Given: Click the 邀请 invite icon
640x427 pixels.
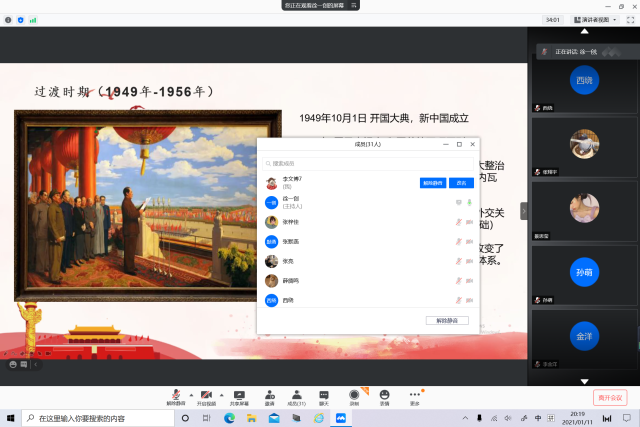Looking at the screenshot, I should pos(269,394).
